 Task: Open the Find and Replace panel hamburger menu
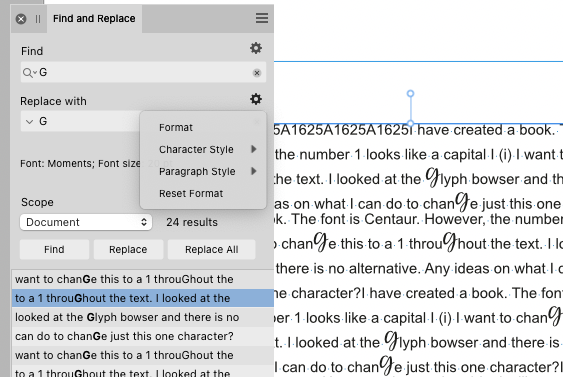262,18
